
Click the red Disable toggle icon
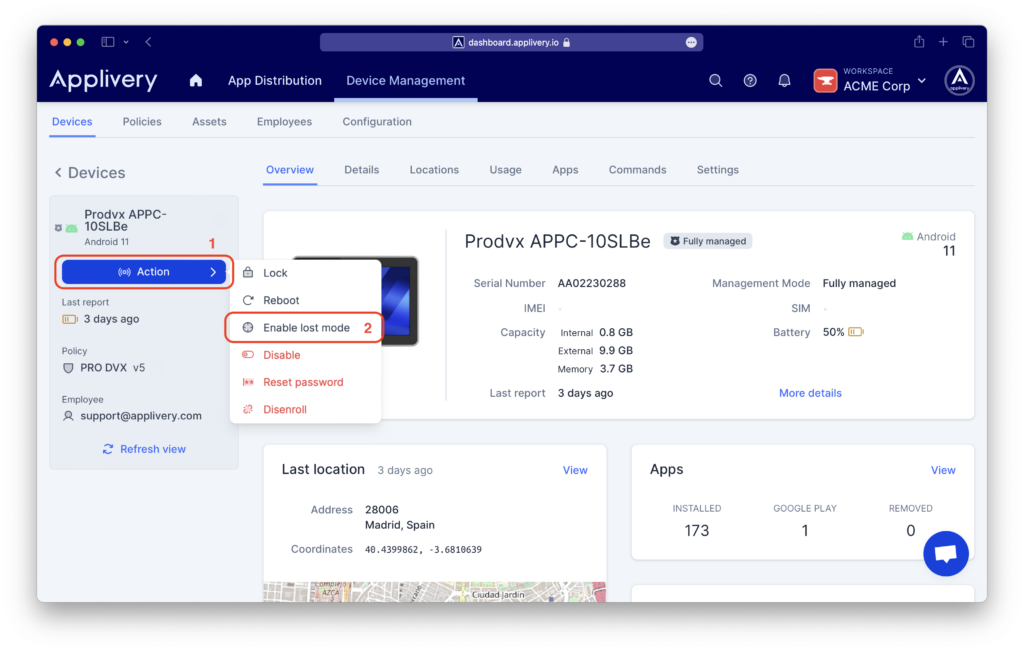tap(248, 355)
